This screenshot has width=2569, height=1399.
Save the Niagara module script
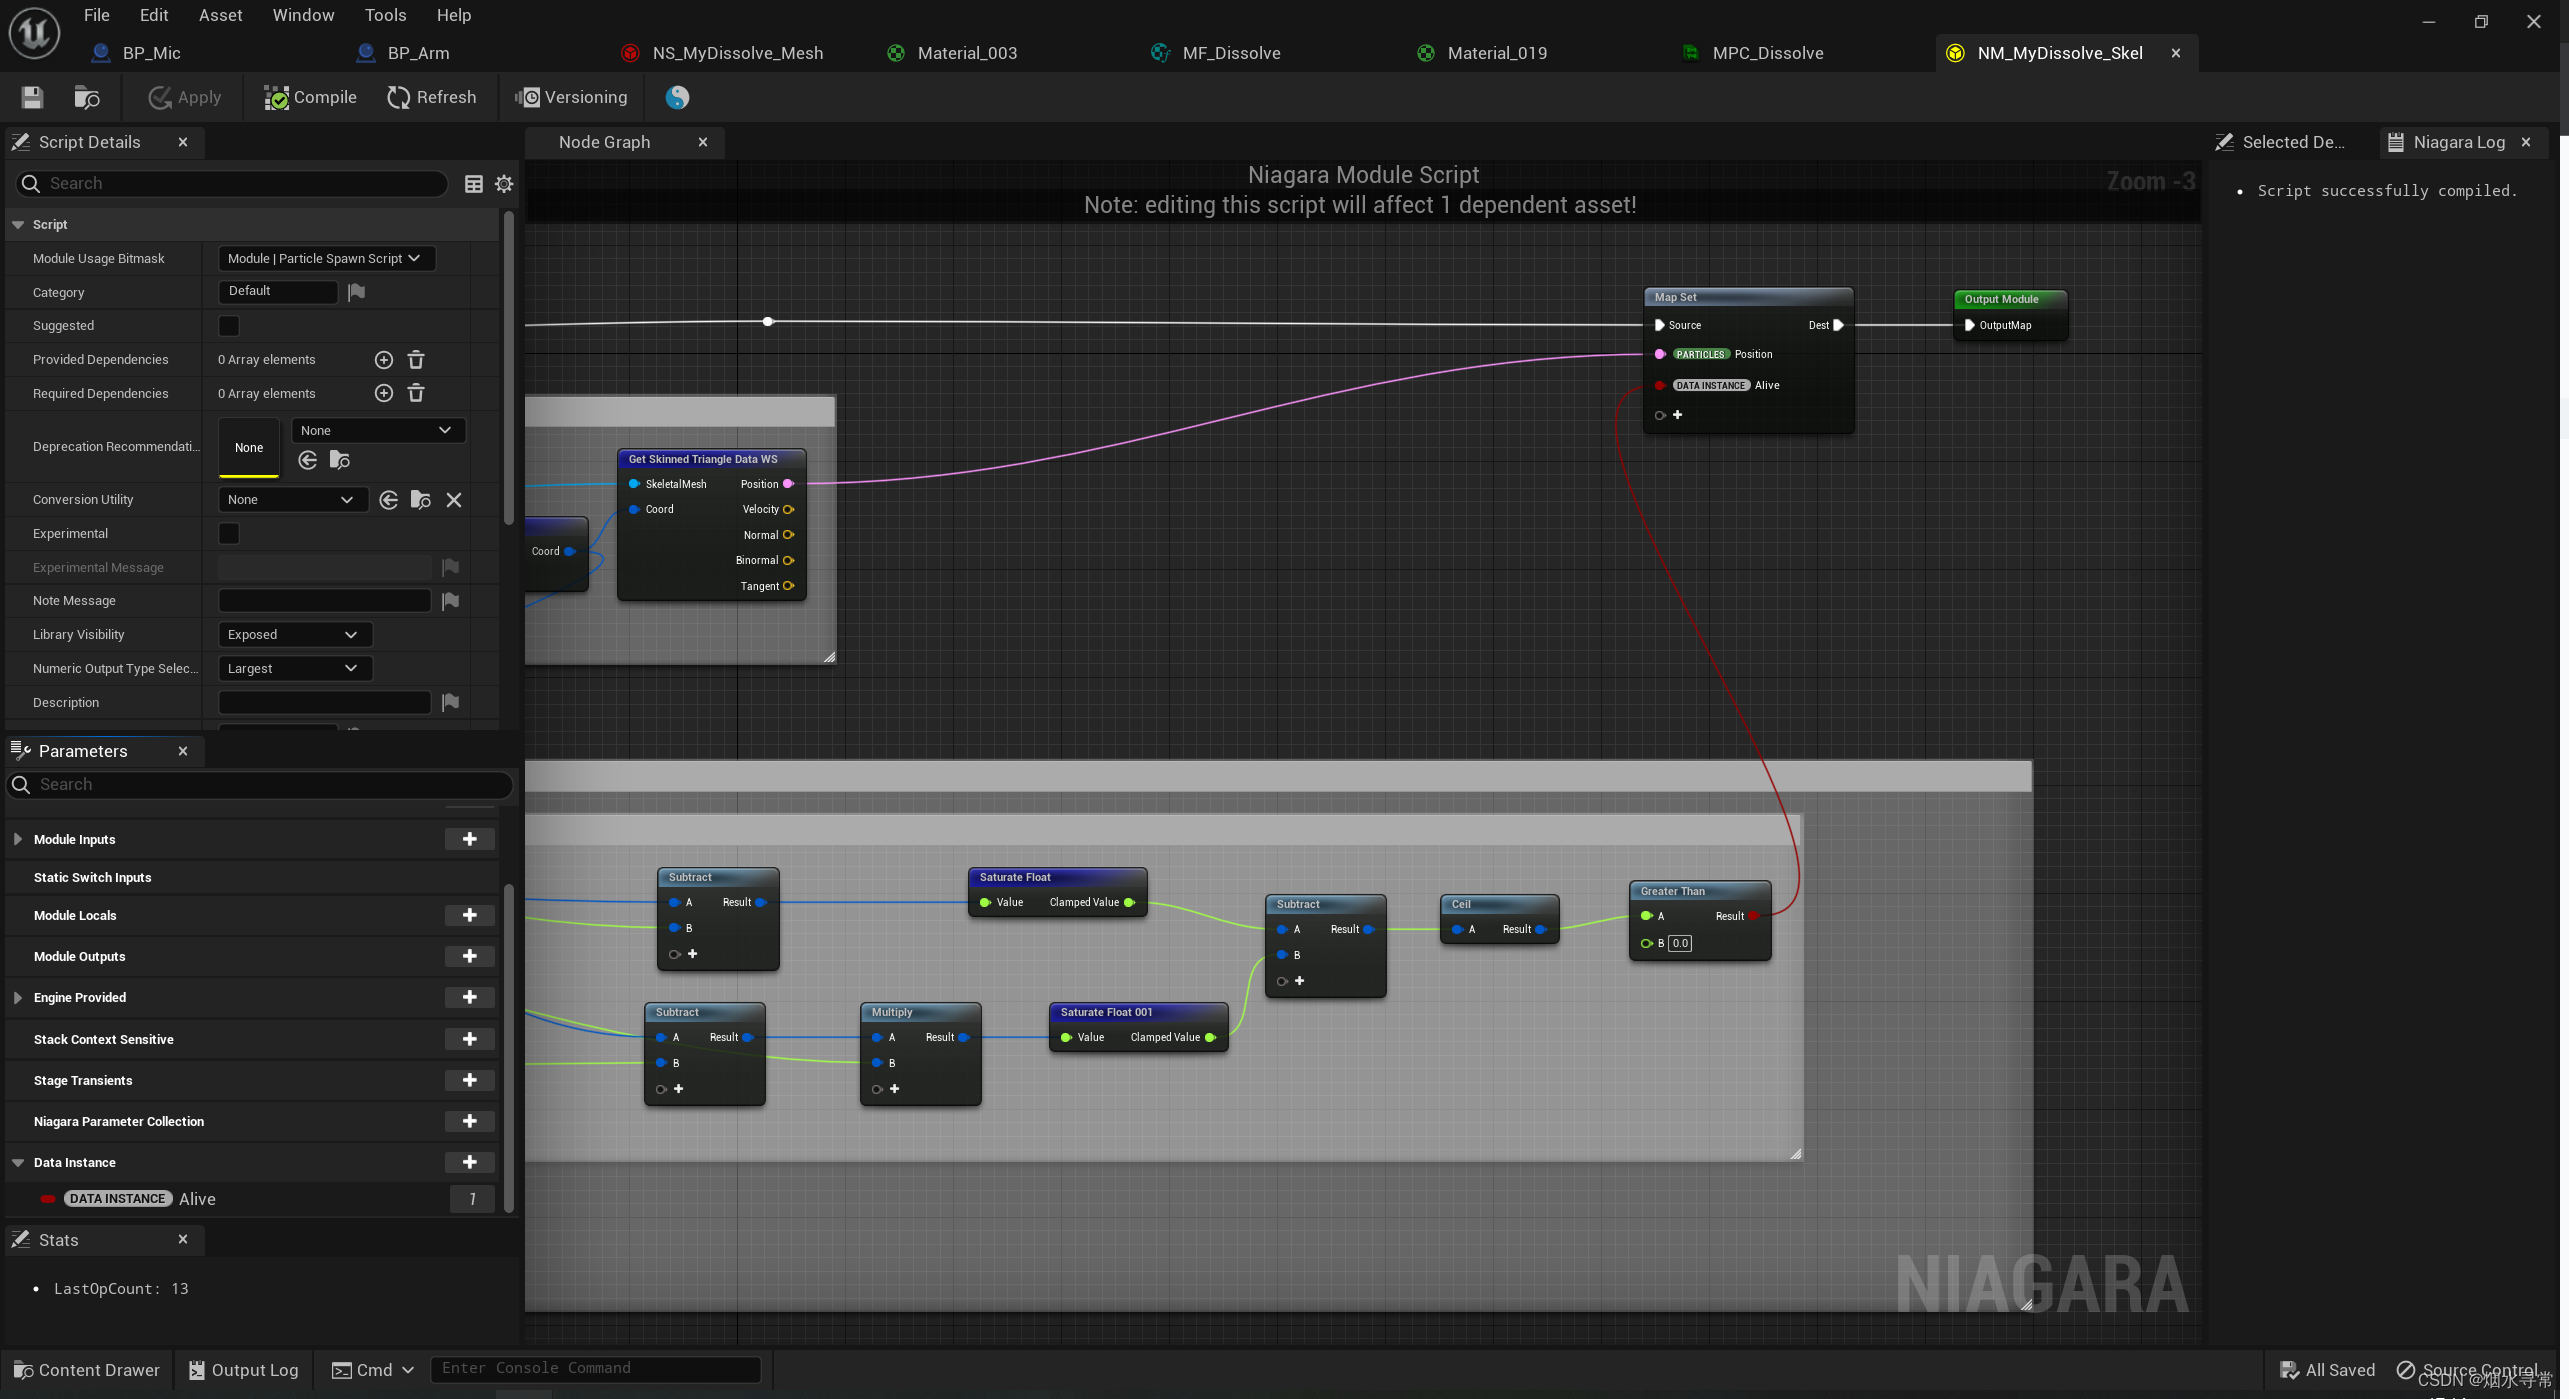31,97
